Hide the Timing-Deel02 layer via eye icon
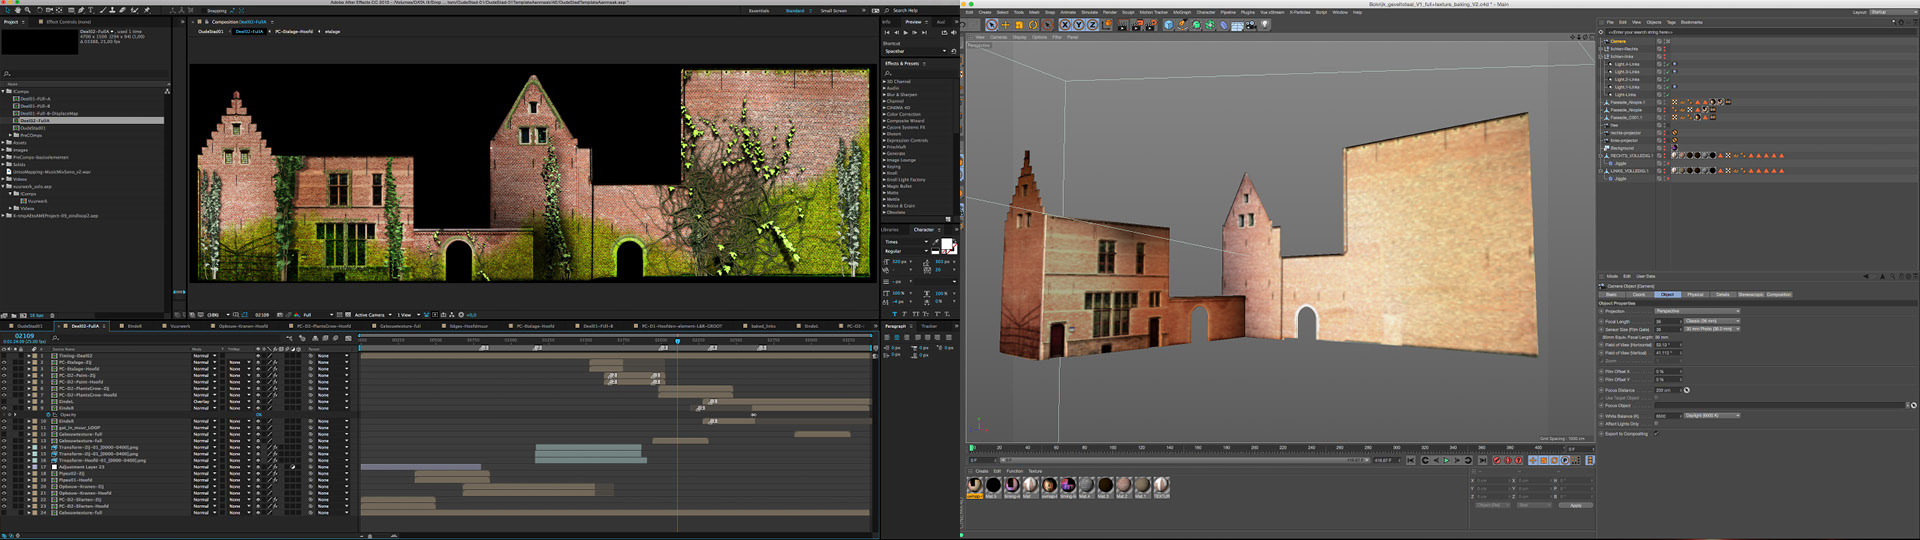 [x=4, y=356]
